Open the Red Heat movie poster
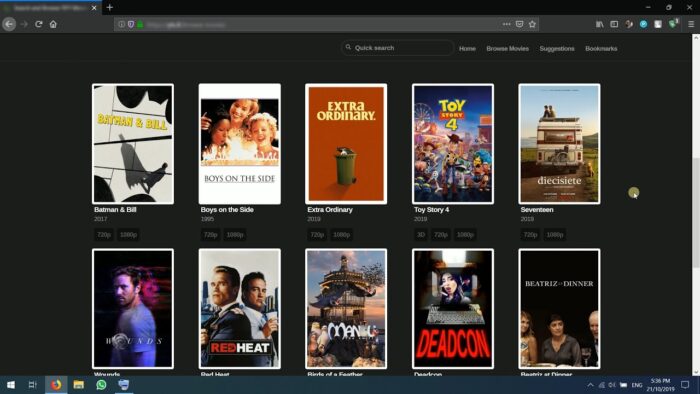Image resolution: width=700 pixels, height=394 pixels. coord(240,309)
